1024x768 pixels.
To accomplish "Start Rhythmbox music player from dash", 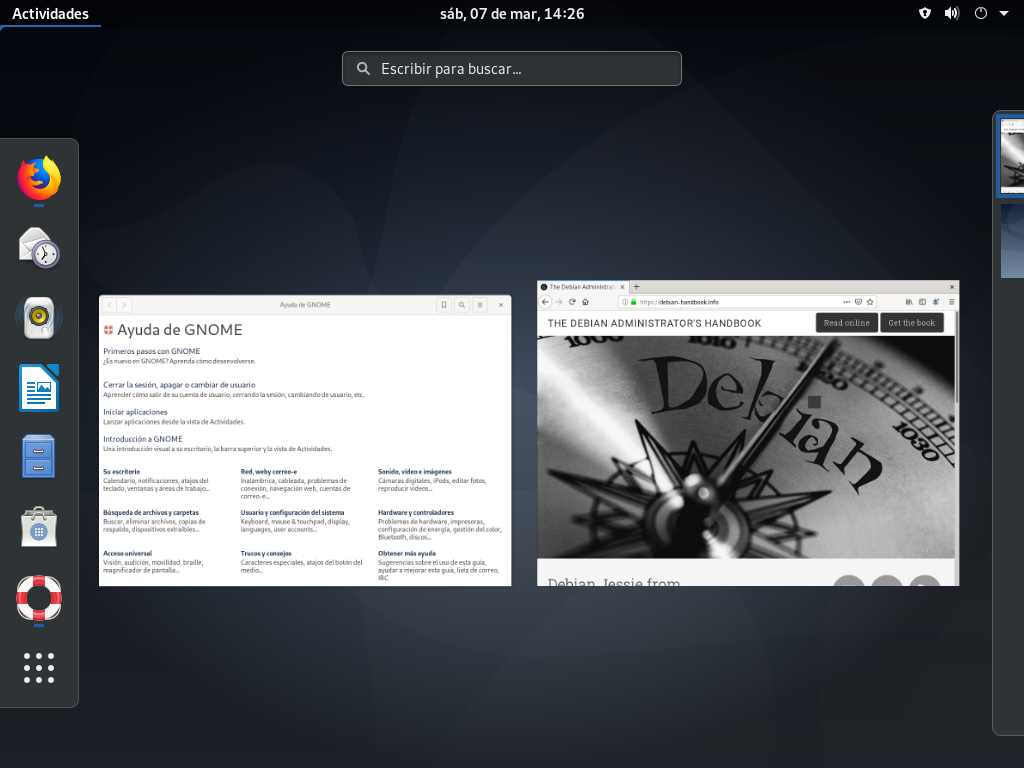I will (39, 318).
